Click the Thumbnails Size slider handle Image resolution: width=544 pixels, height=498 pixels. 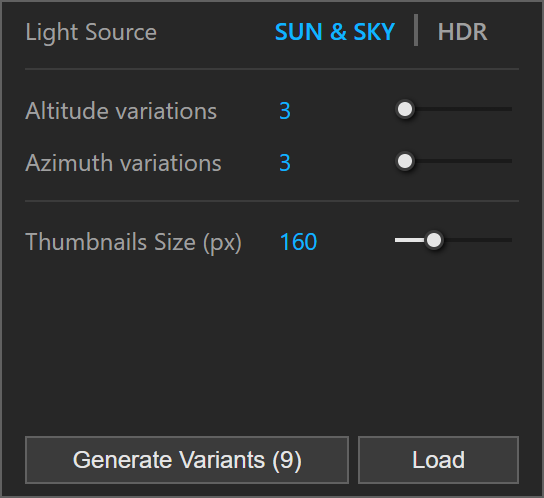tap(434, 240)
